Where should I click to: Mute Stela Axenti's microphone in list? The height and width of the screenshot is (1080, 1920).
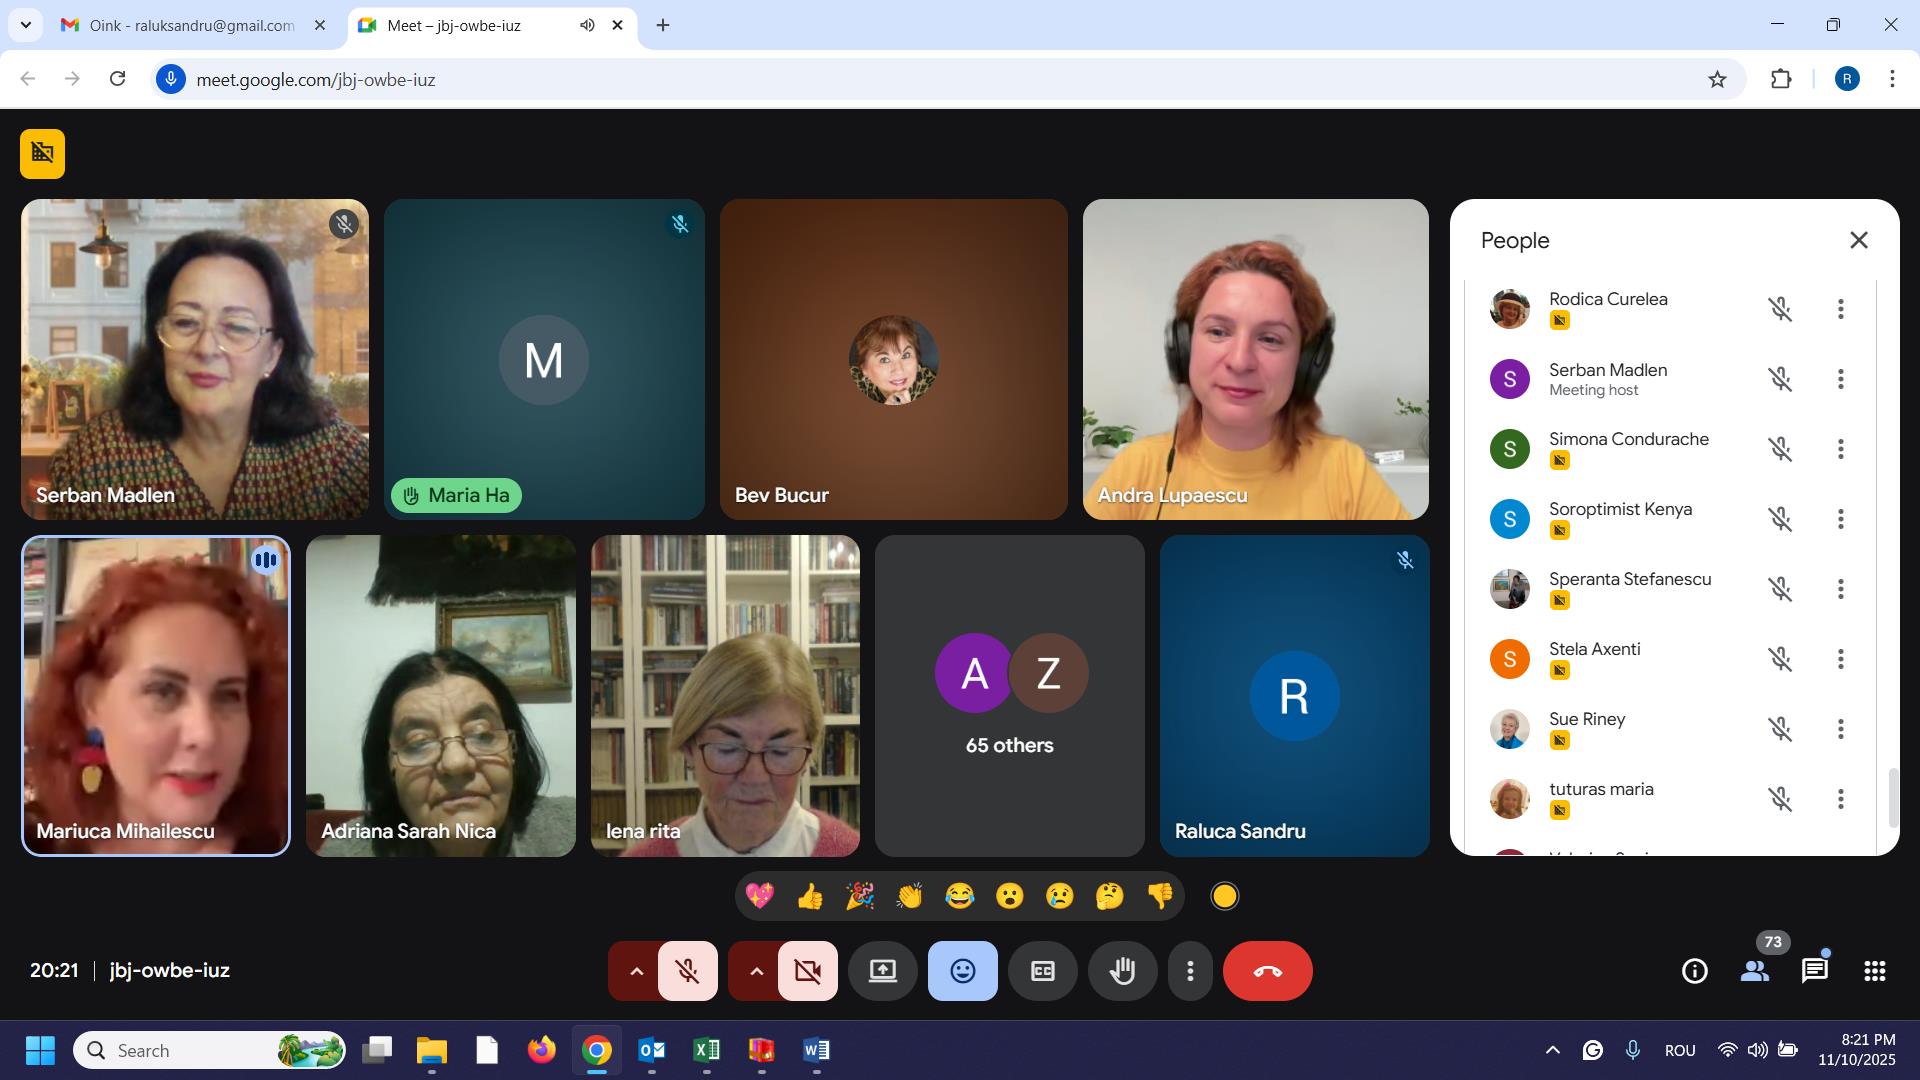coord(1779,659)
